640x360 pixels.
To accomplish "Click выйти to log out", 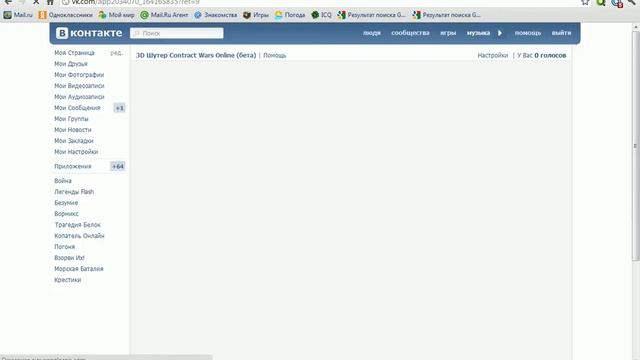I will tap(561, 33).
